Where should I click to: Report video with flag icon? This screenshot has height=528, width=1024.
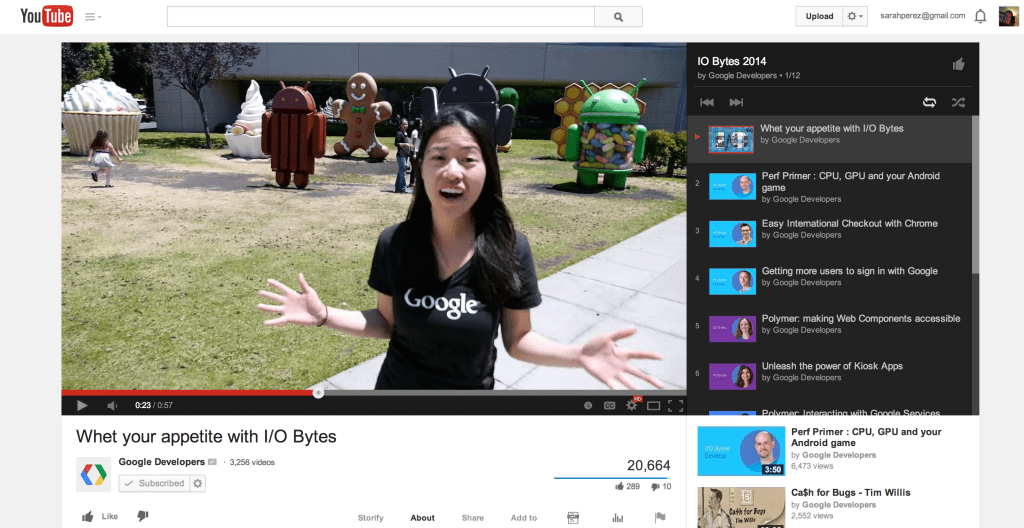click(660, 518)
